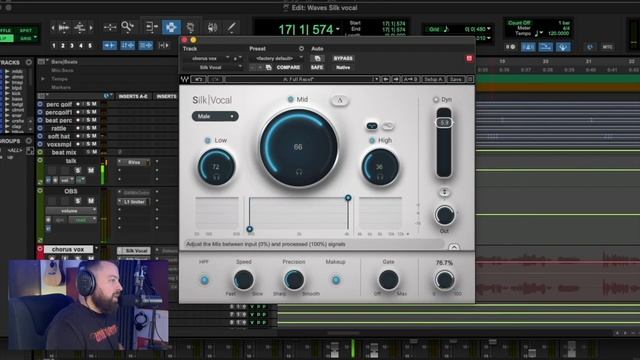Toggle the High band on/off
Screen dimensions: 640x360
tap(372, 140)
